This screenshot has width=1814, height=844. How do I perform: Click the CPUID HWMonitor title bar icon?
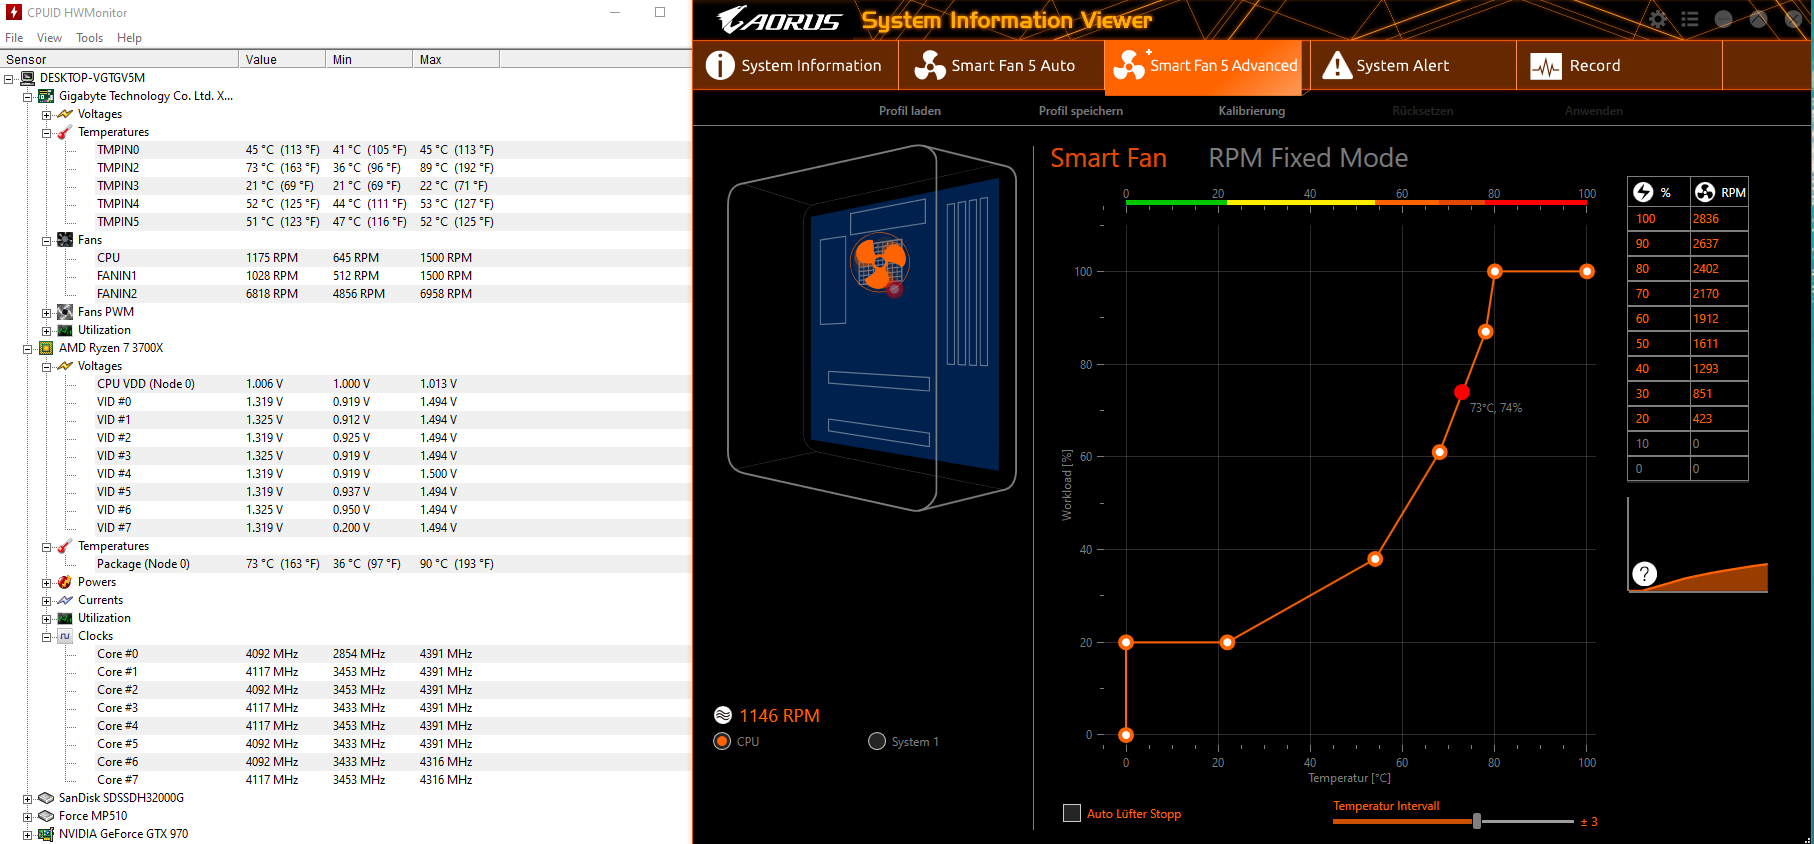coord(14,12)
